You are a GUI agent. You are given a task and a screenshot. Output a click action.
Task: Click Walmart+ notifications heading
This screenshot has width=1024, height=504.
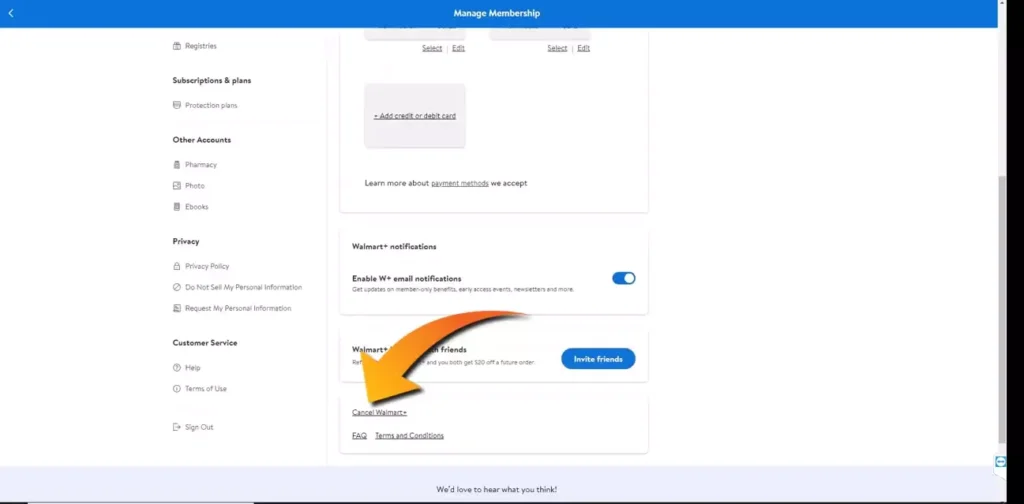(x=394, y=247)
